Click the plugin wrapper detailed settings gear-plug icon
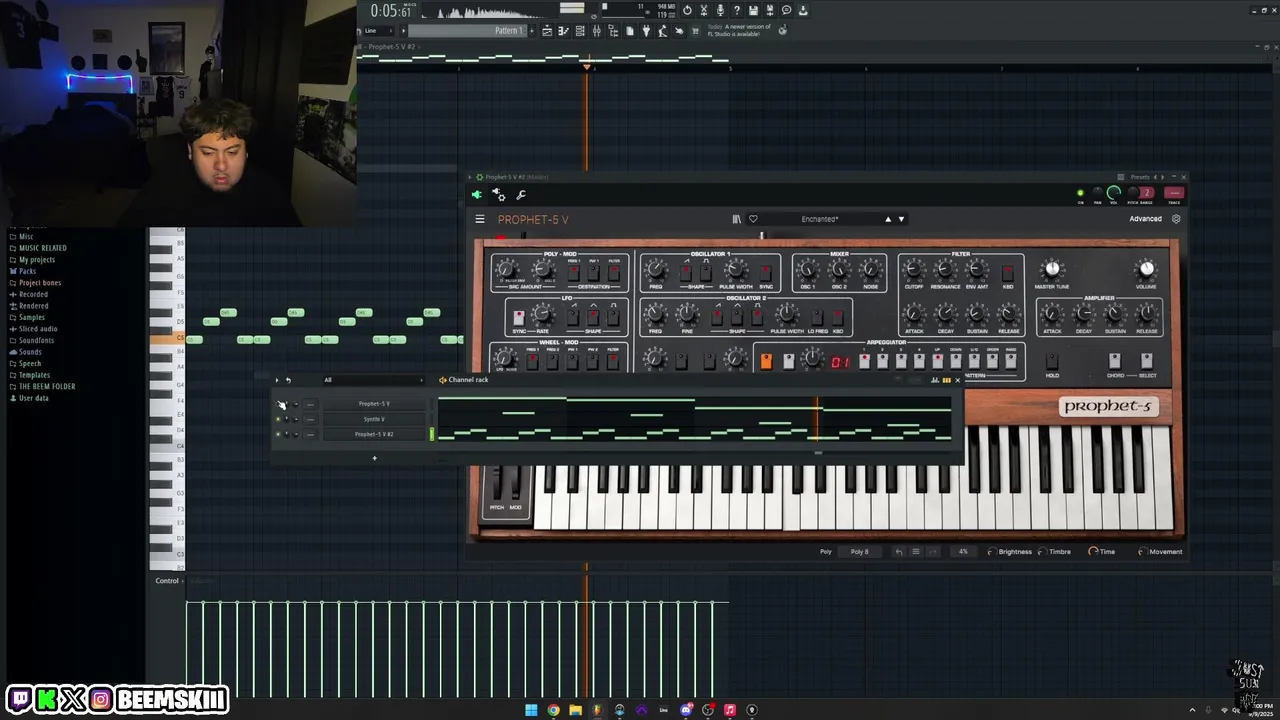The image size is (1280, 720). point(499,195)
